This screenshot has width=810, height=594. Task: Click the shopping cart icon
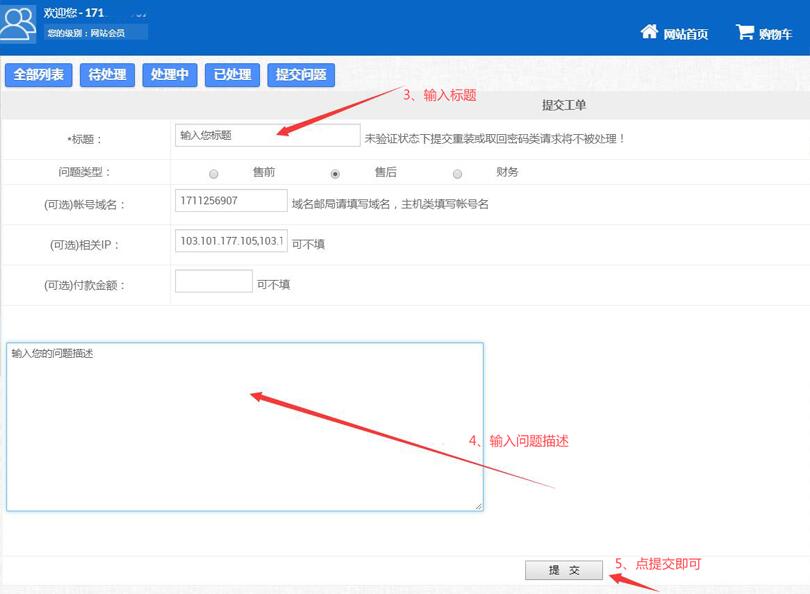pyautogui.click(x=745, y=32)
